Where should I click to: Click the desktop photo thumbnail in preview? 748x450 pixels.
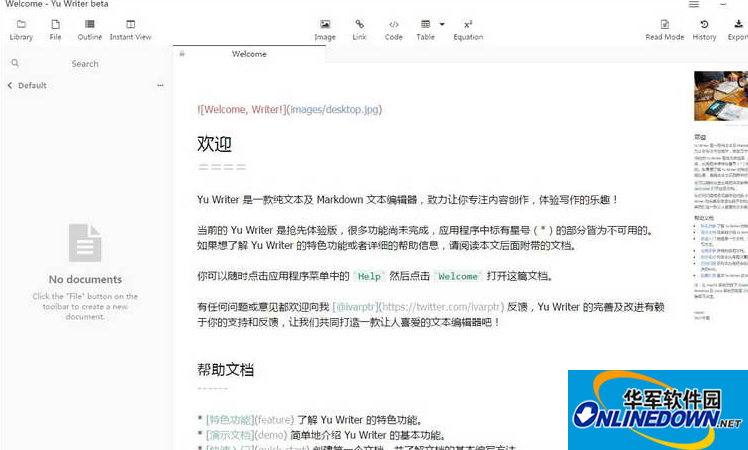pyautogui.click(x=721, y=96)
